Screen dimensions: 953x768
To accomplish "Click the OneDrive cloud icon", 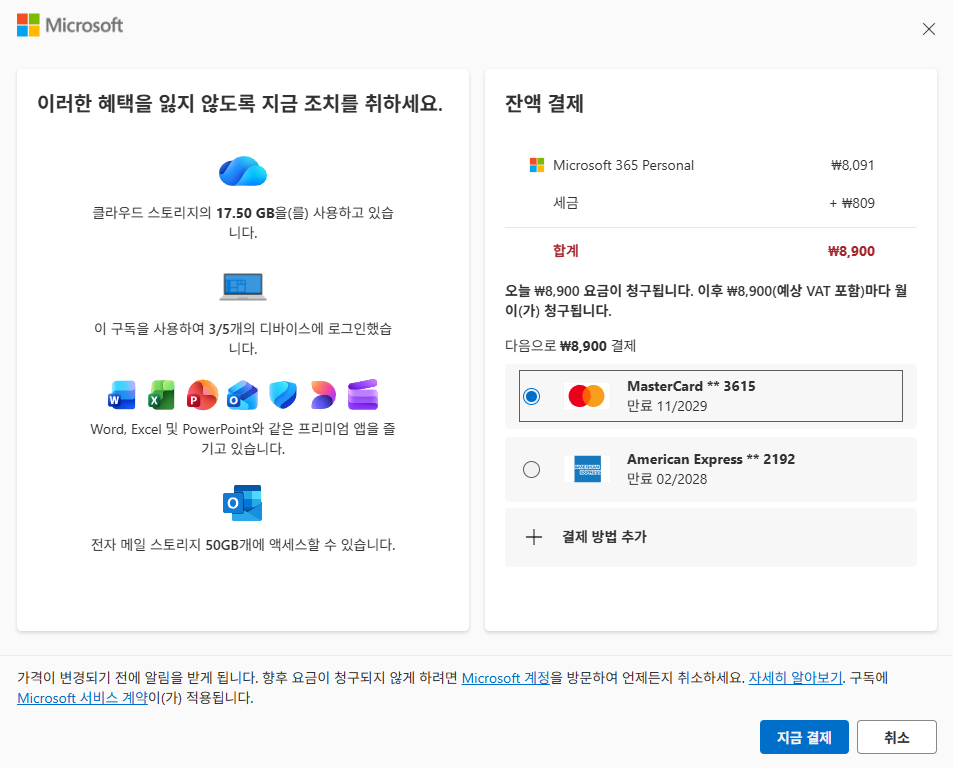I will tap(243, 171).
